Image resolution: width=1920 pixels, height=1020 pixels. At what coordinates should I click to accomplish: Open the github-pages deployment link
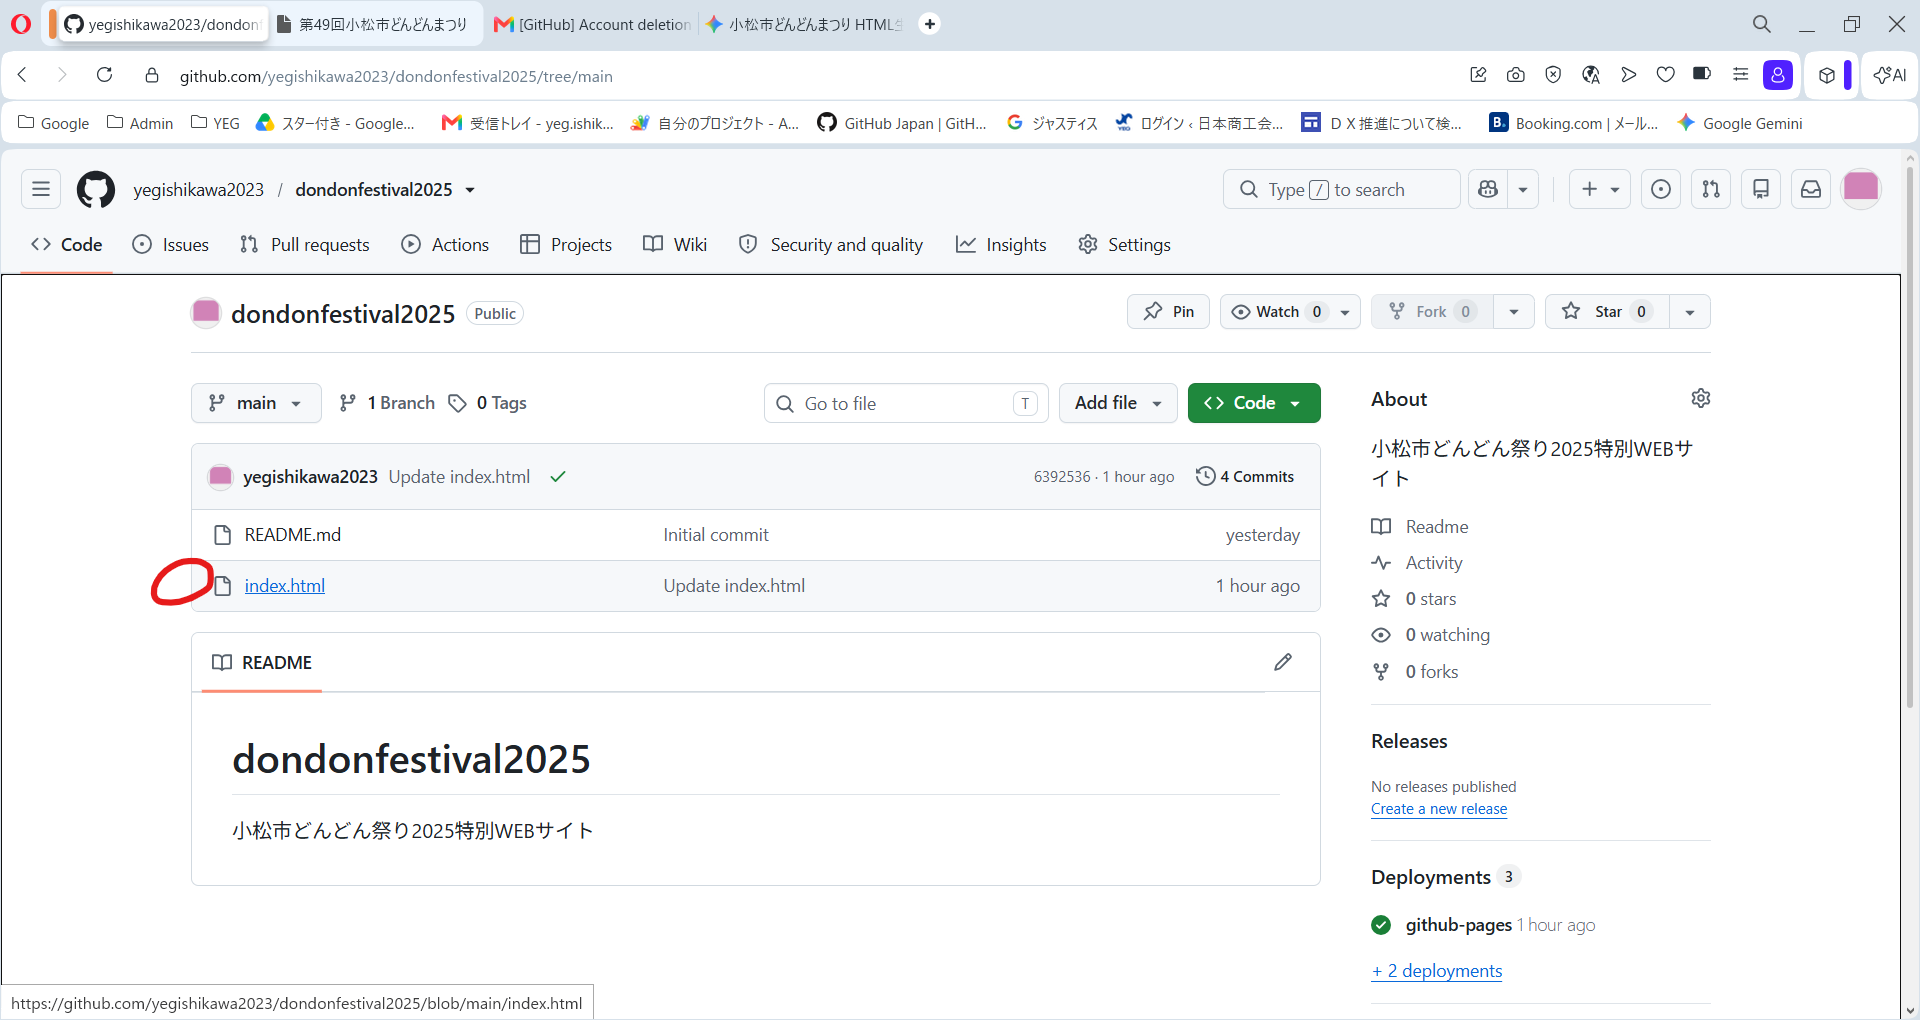tap(1458, 925)
